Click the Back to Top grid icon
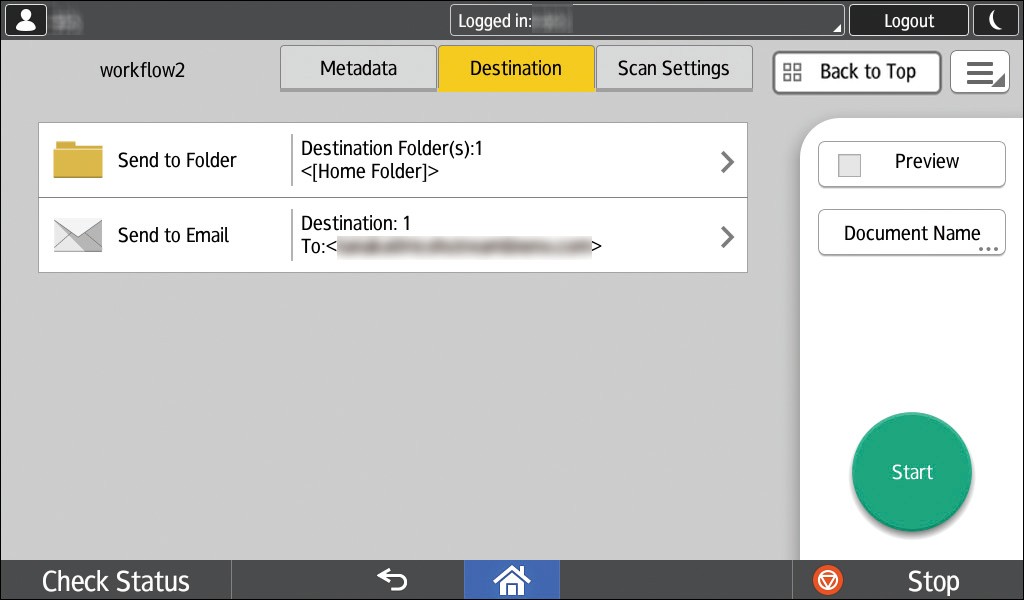This screenshot has height=600, width=1024. point(793,72)
